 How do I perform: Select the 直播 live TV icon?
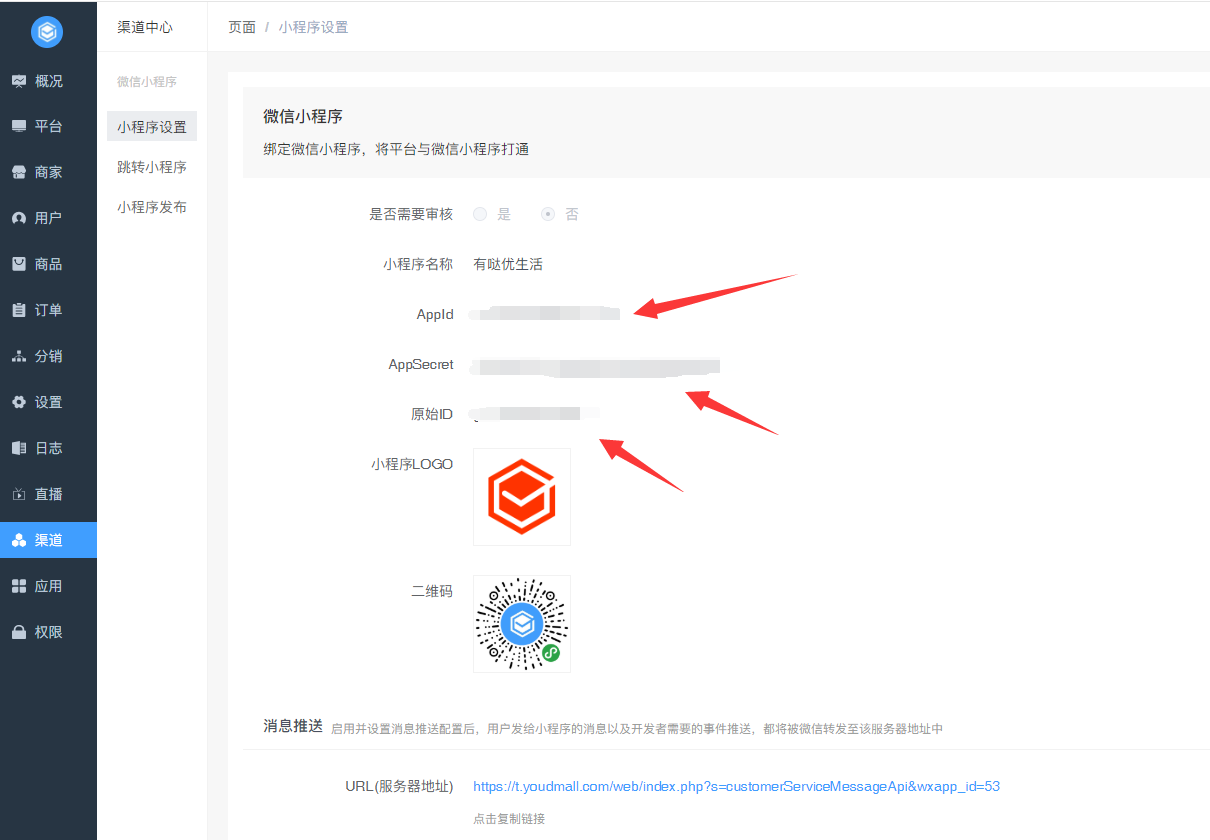pos(19,494)
